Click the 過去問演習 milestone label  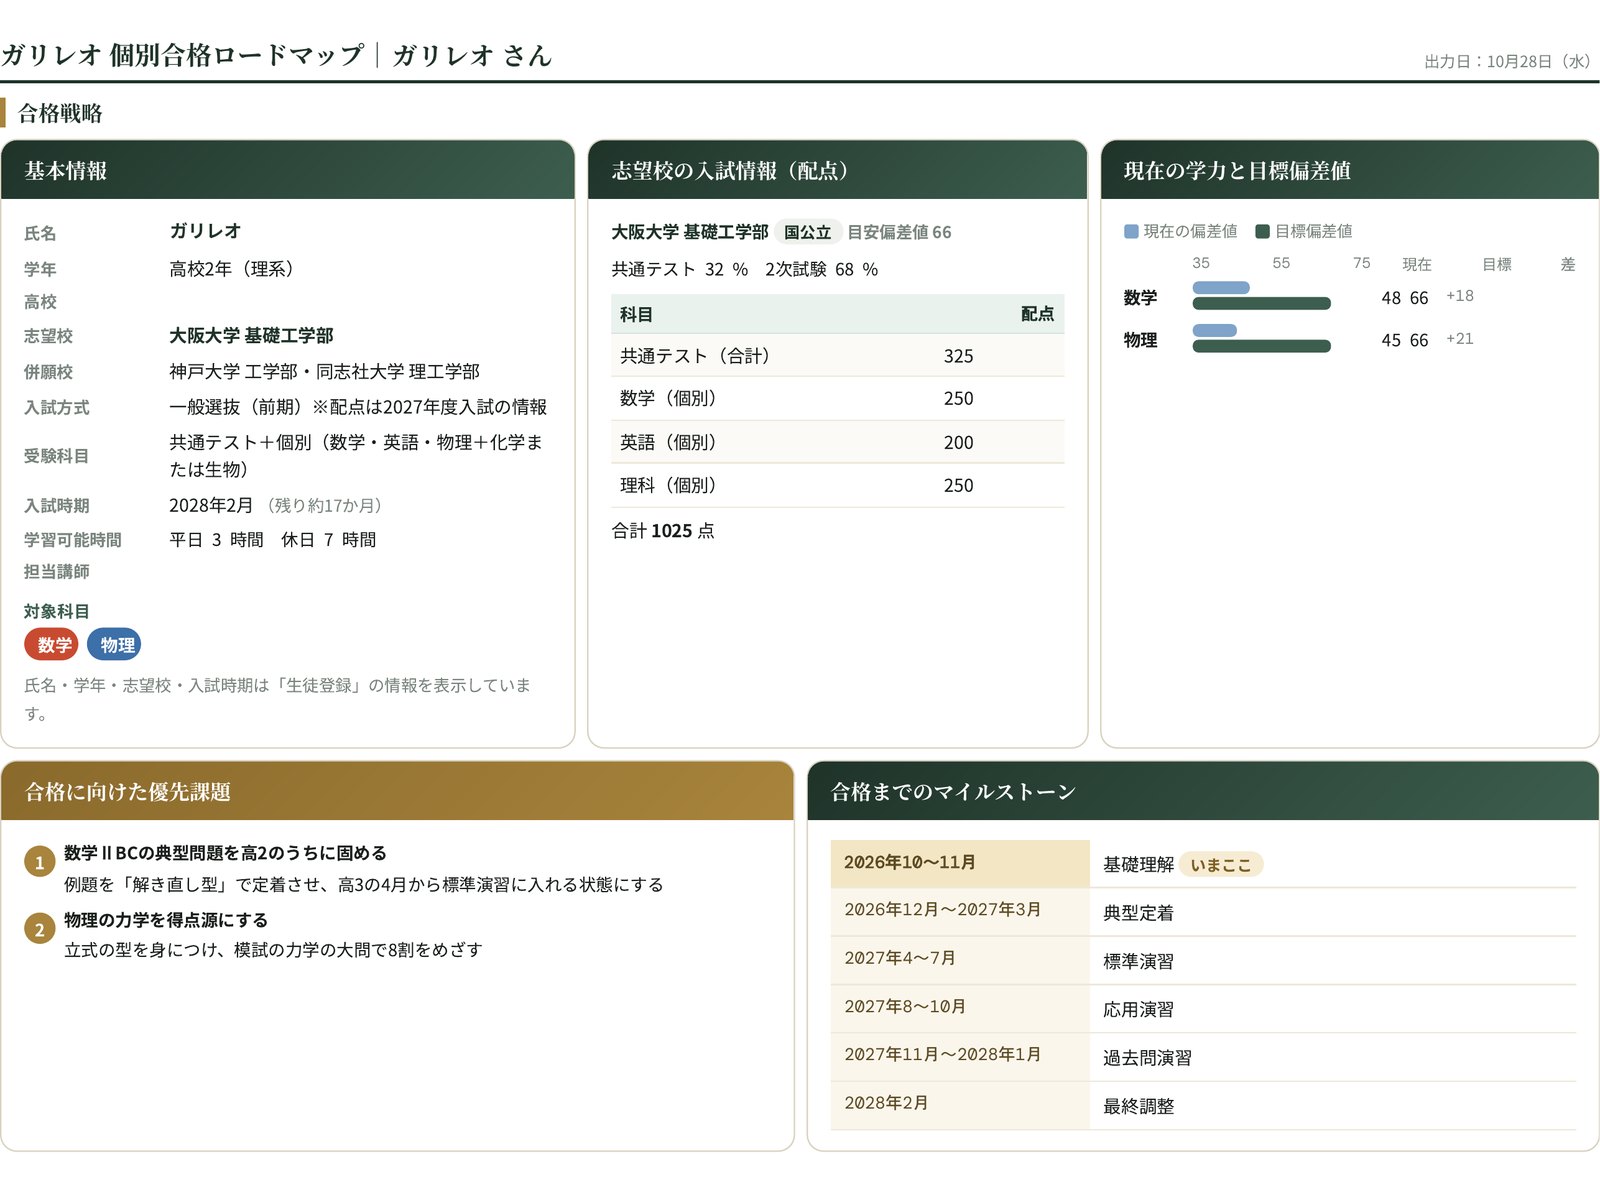tap(1147, 1058)
